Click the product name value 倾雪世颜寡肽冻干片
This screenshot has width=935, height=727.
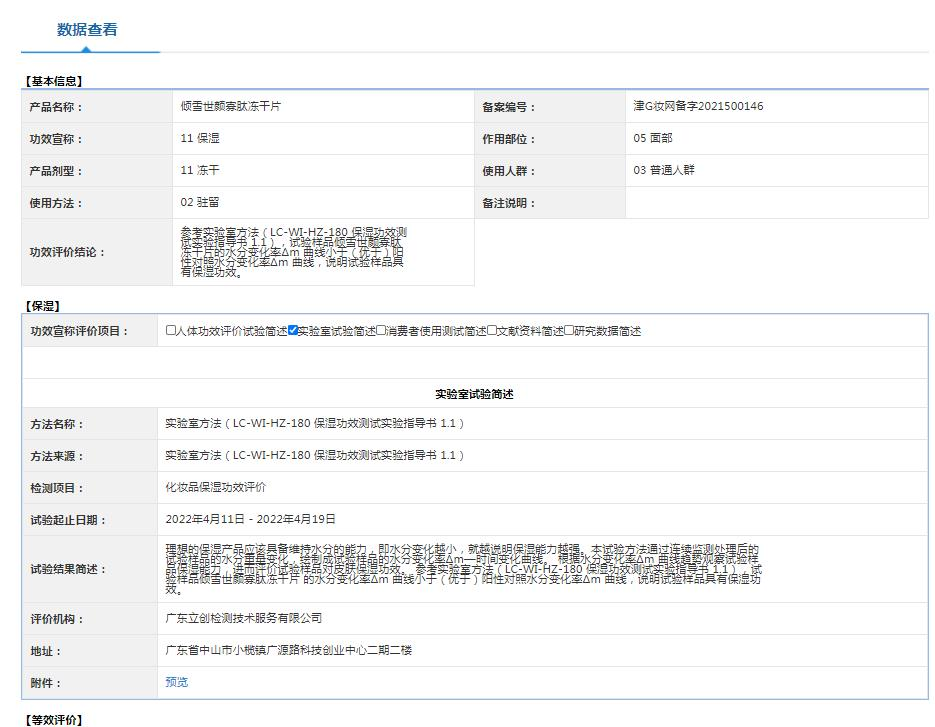click(x=230, y=106)
